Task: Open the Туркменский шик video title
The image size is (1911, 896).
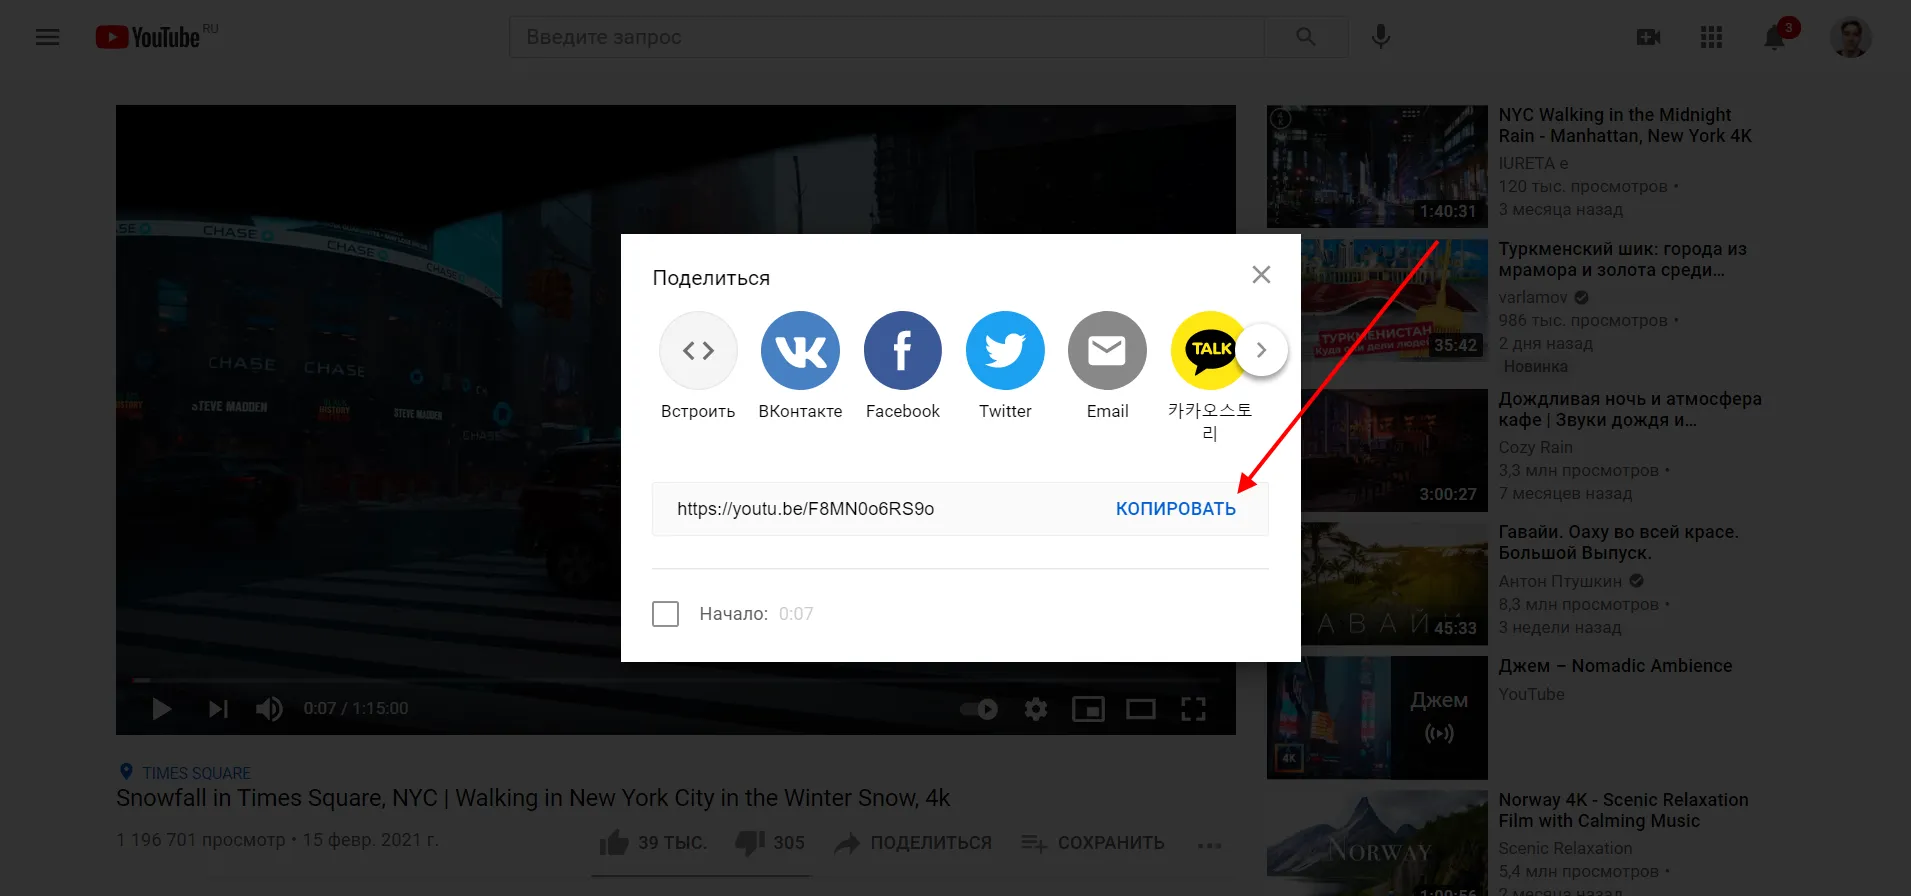Action: 1622,259
